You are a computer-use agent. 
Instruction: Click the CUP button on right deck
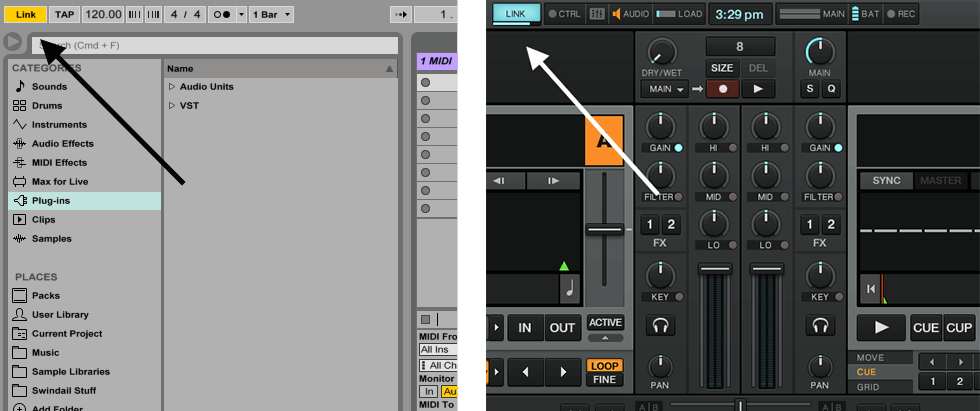[959, 327]
